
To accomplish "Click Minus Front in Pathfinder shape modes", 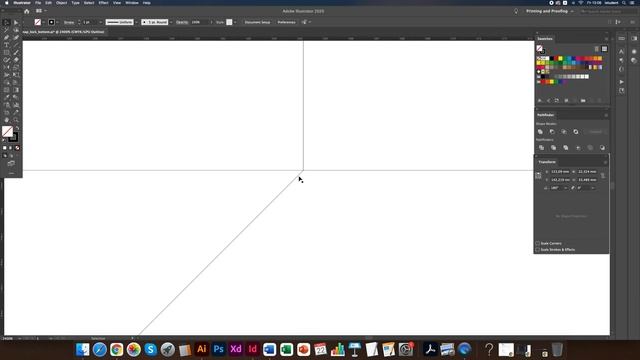I will [x=552, y=132].
